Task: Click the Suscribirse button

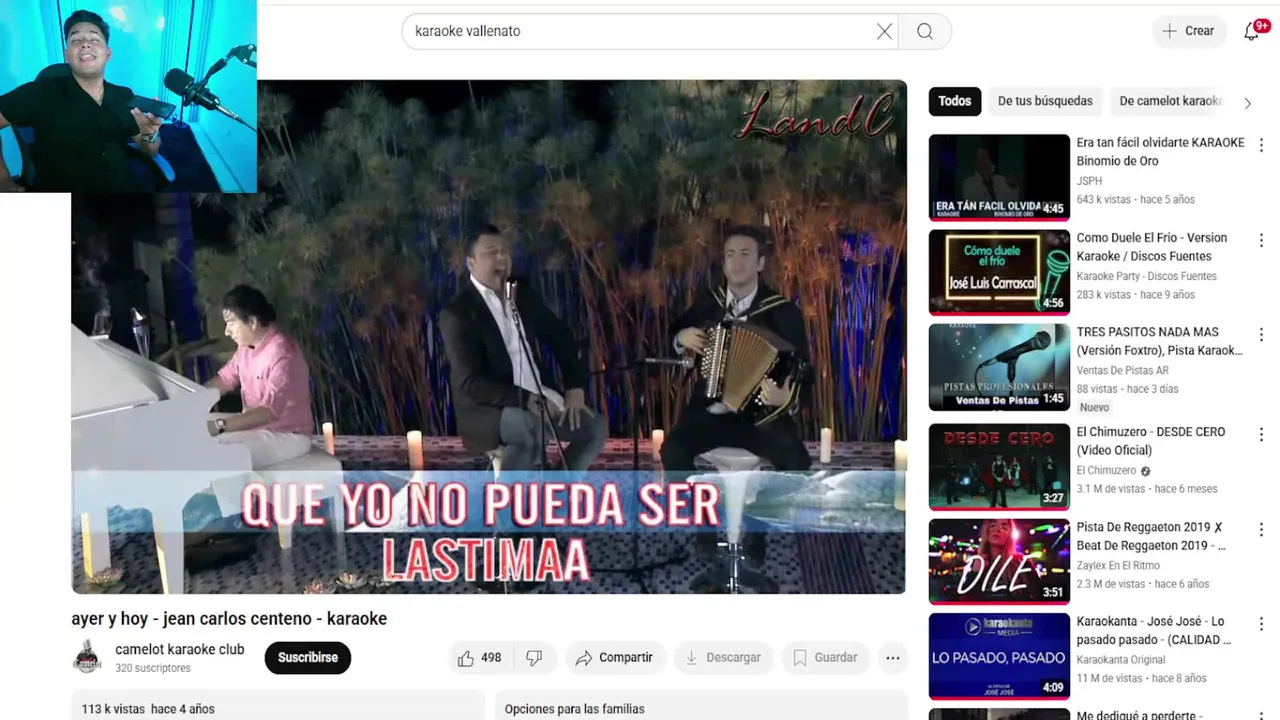Action: (x=307, y=658)
